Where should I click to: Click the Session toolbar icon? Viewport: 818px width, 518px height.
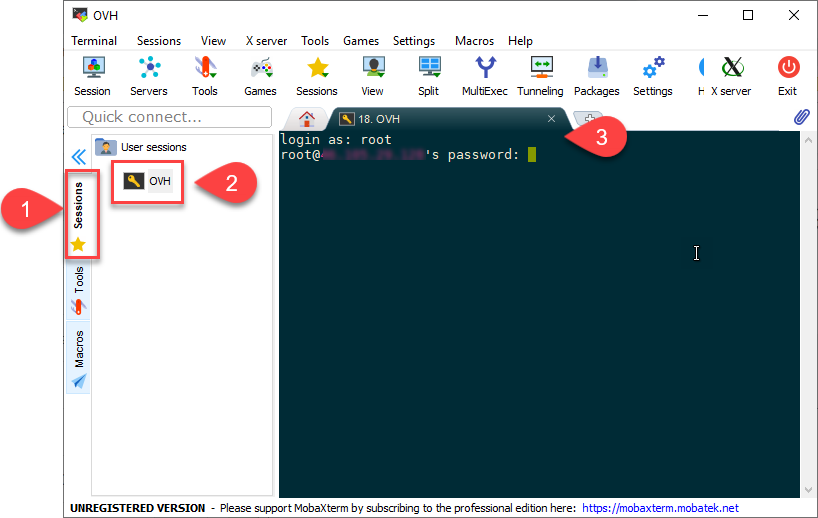click(x=93, y=76)
